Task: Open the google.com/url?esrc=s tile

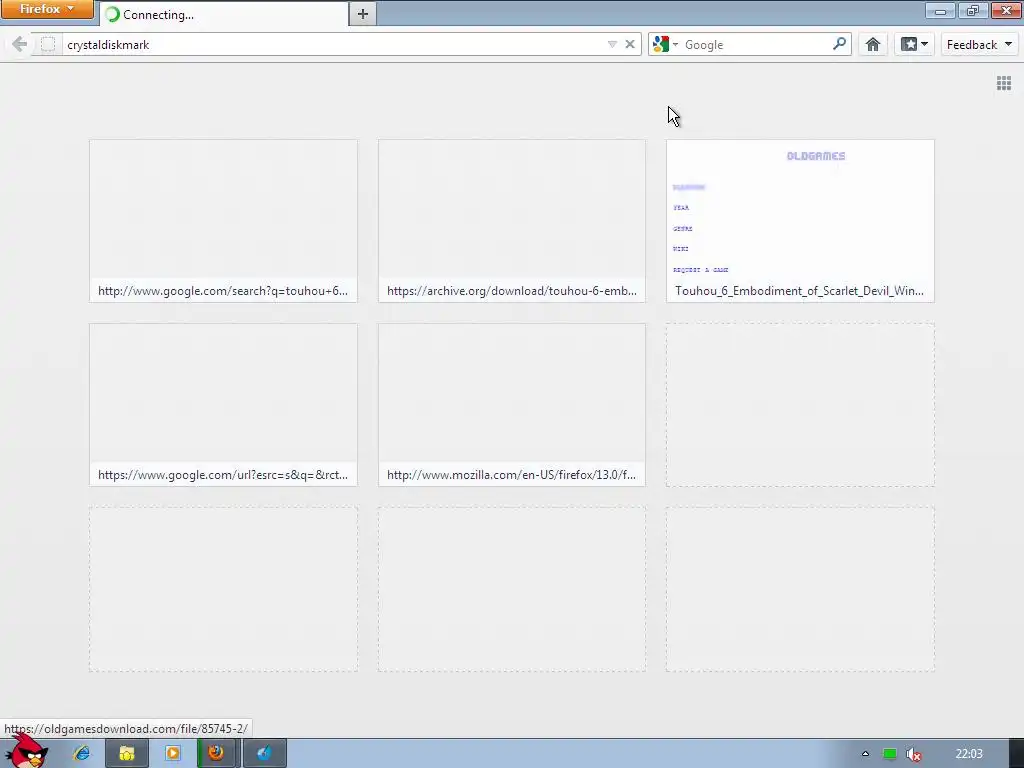Action: 223,405
